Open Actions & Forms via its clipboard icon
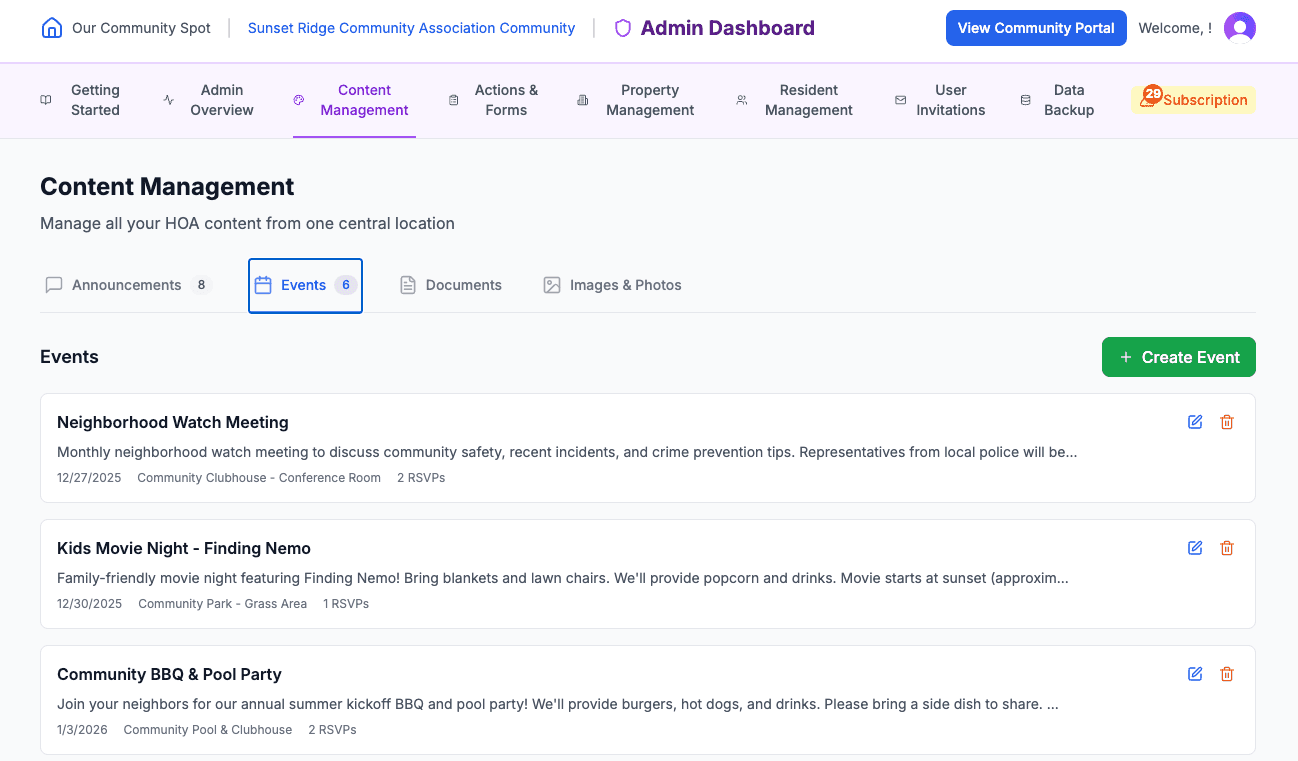The height and width of the screenshot is (761, 1298). click(452, 100)
